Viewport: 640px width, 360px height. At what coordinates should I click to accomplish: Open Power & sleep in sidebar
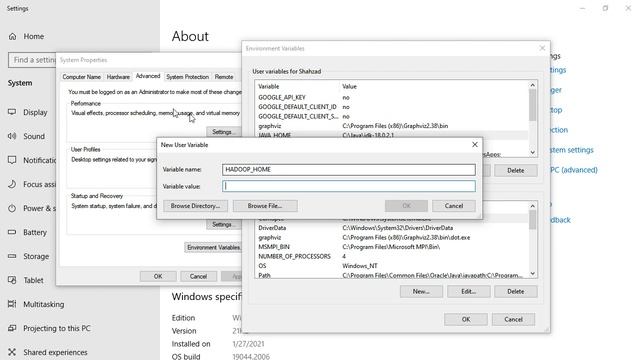click(x=32, y=209)
